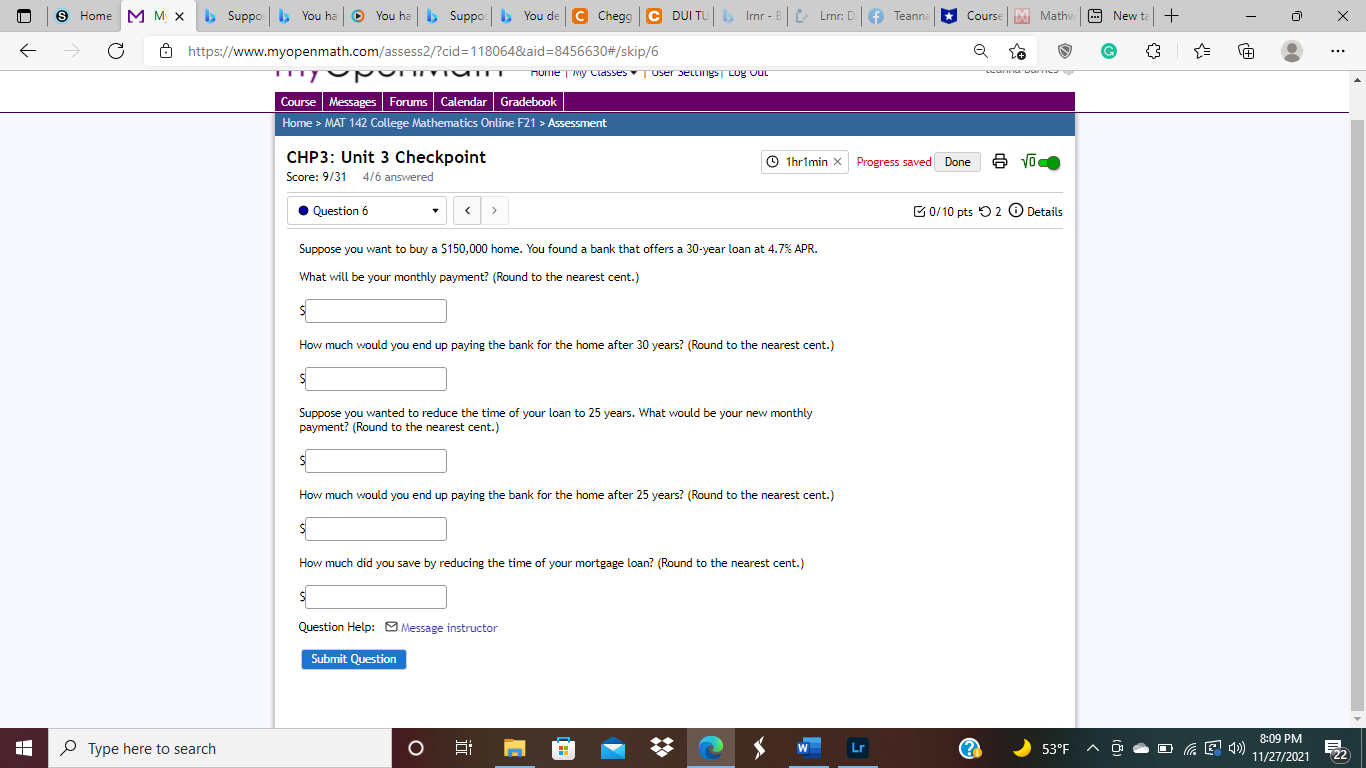Focus the total paid after 25 years box

376,529
